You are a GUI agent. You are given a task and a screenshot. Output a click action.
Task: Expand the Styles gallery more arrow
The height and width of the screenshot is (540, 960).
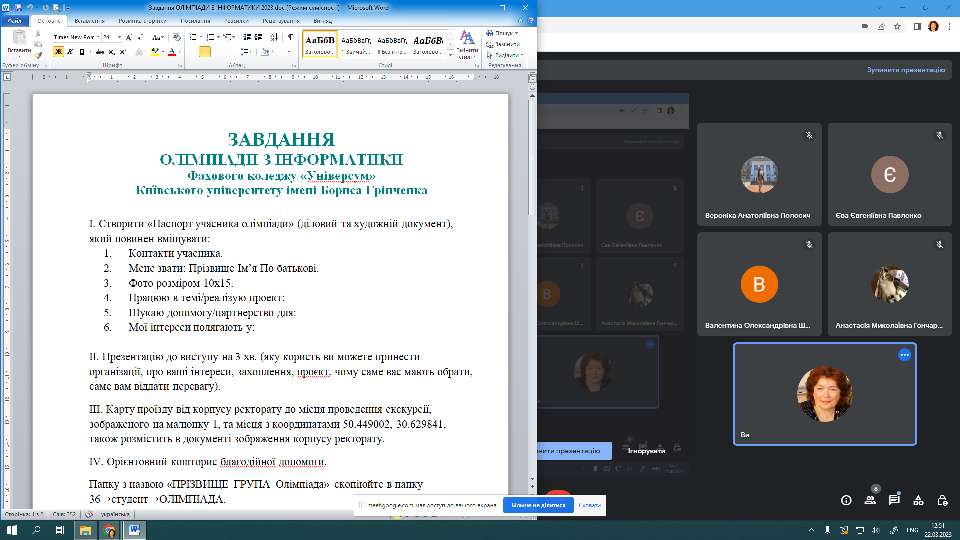tap(451, 55)
